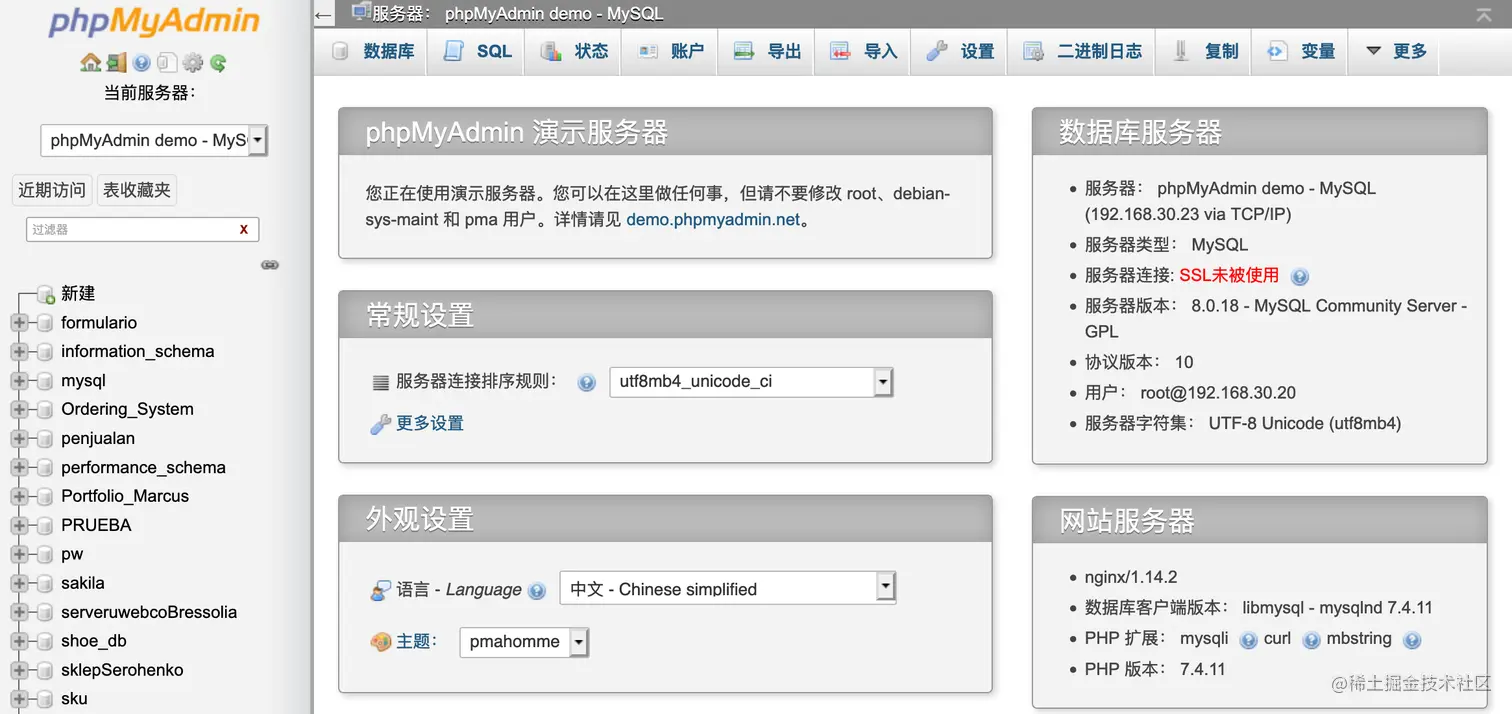Viewport: 1512px width, 714px height.
Task: Clear the filter box with the X
Action: pyautogui.click(x=243, y=229)
